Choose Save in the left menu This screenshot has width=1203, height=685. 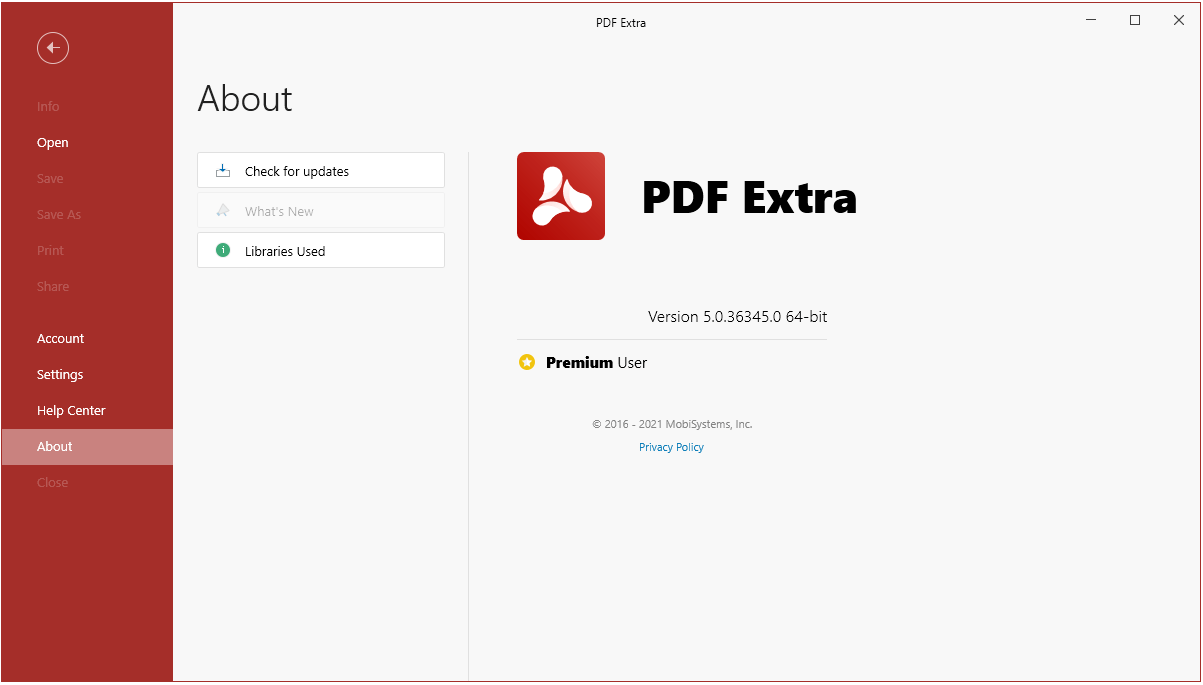pos(87,178)
